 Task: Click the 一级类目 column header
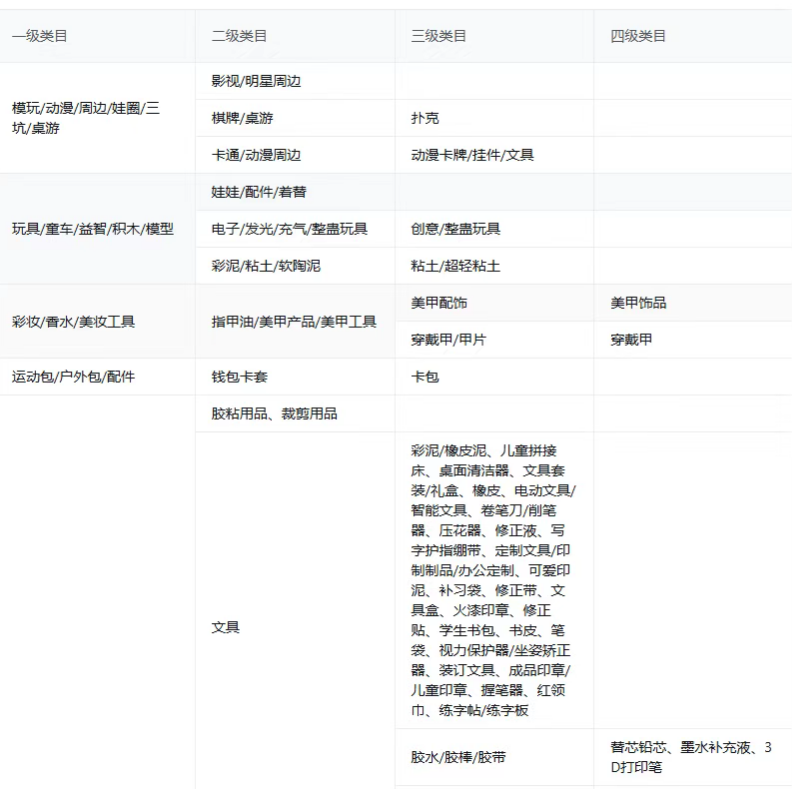click(x=40, y=36)
